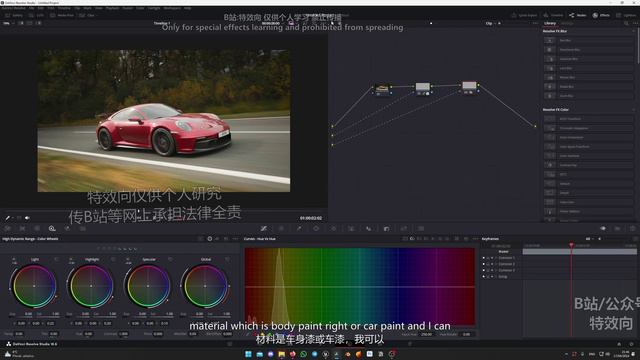Viewport: 640px width, 360px height.
Task: Click the Quick Export button
Action: 524,15
